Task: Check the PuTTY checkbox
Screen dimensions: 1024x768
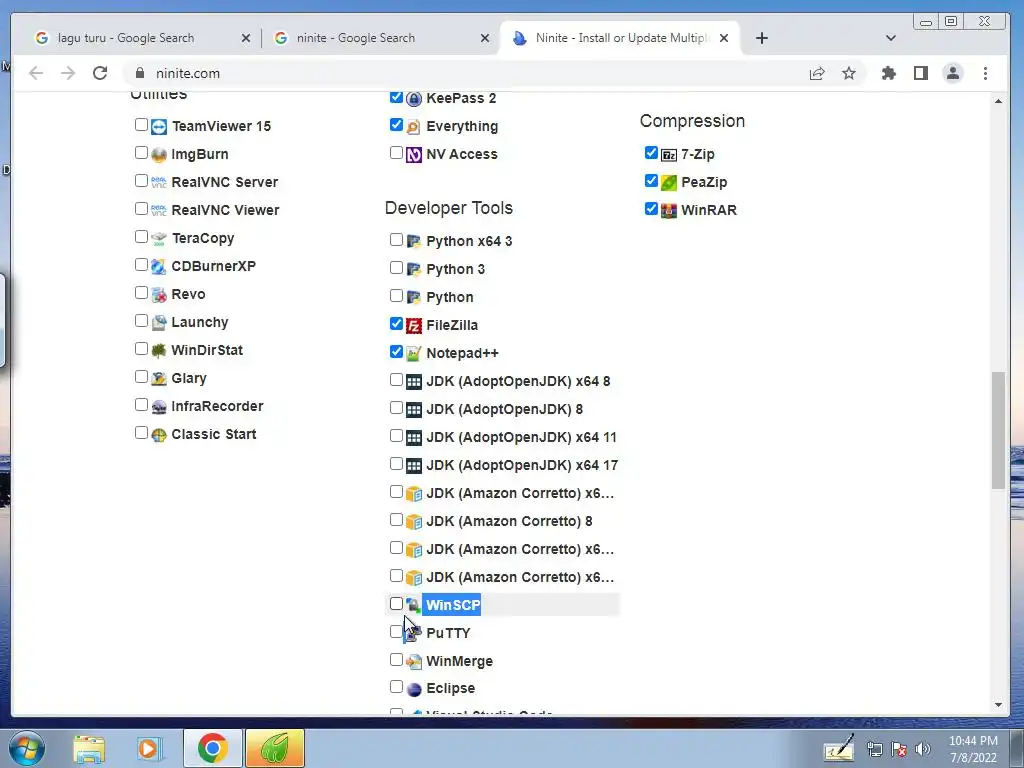Action: (396, 632)
